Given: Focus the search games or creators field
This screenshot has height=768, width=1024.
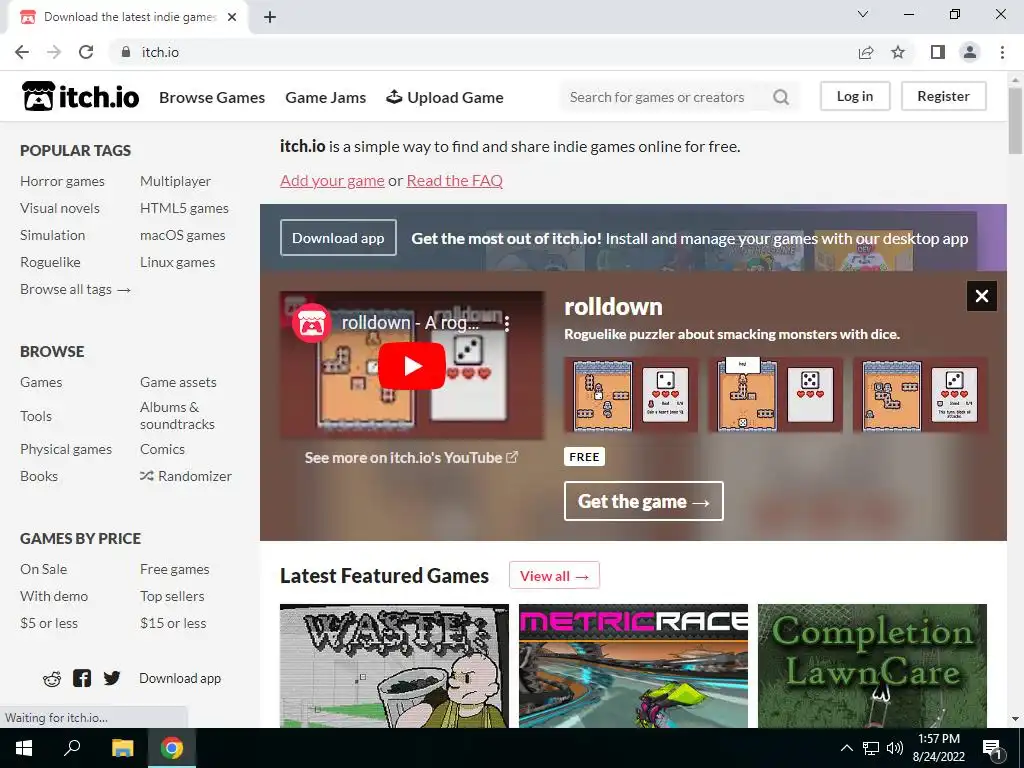Looking at the screenshot, I should click(666, 97).
